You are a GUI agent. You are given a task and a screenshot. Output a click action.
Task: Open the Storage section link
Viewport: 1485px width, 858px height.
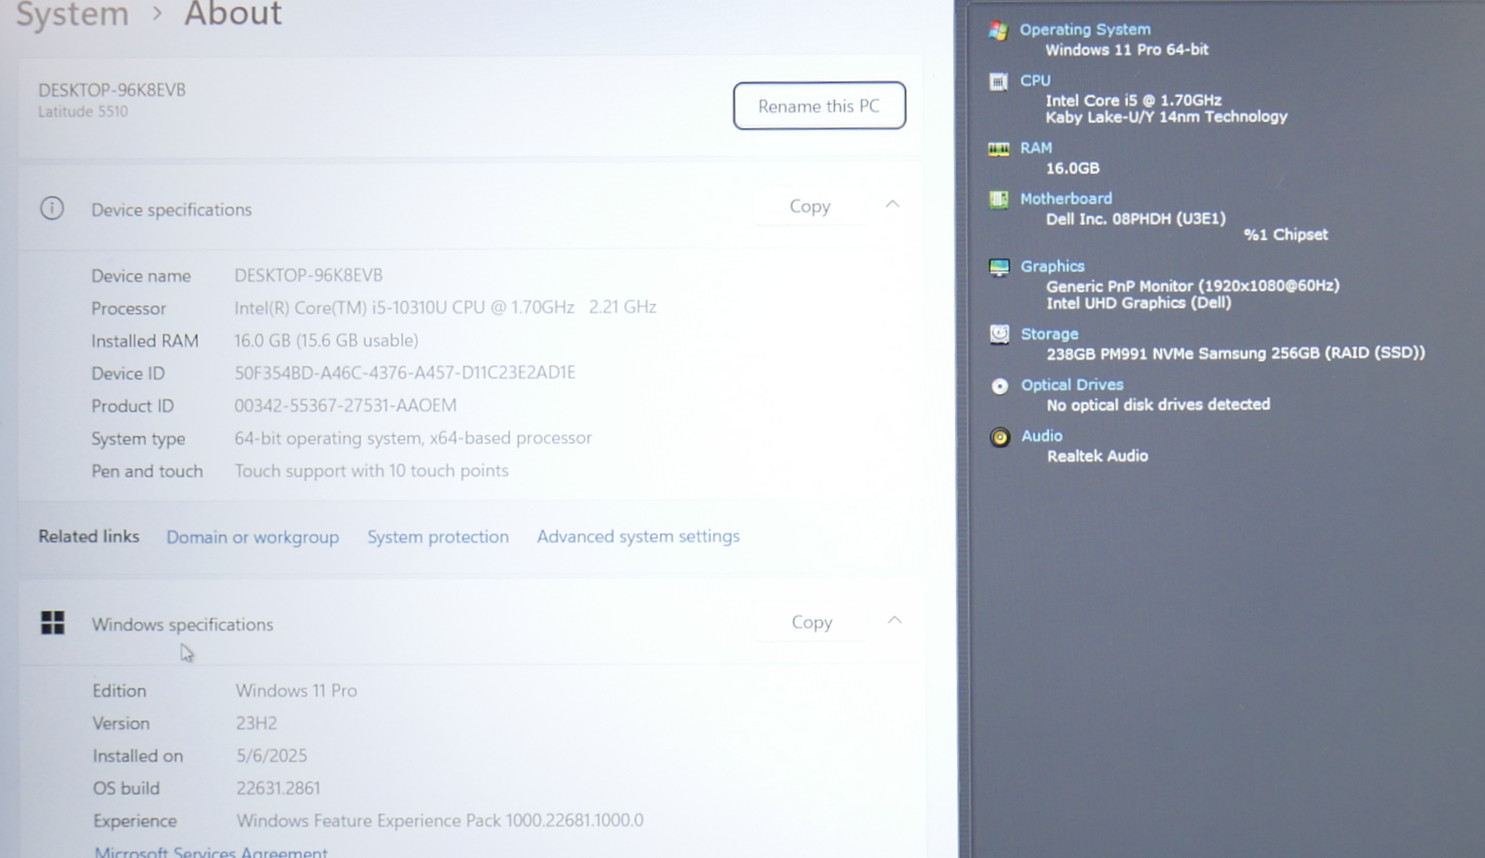pos(1049,334)
